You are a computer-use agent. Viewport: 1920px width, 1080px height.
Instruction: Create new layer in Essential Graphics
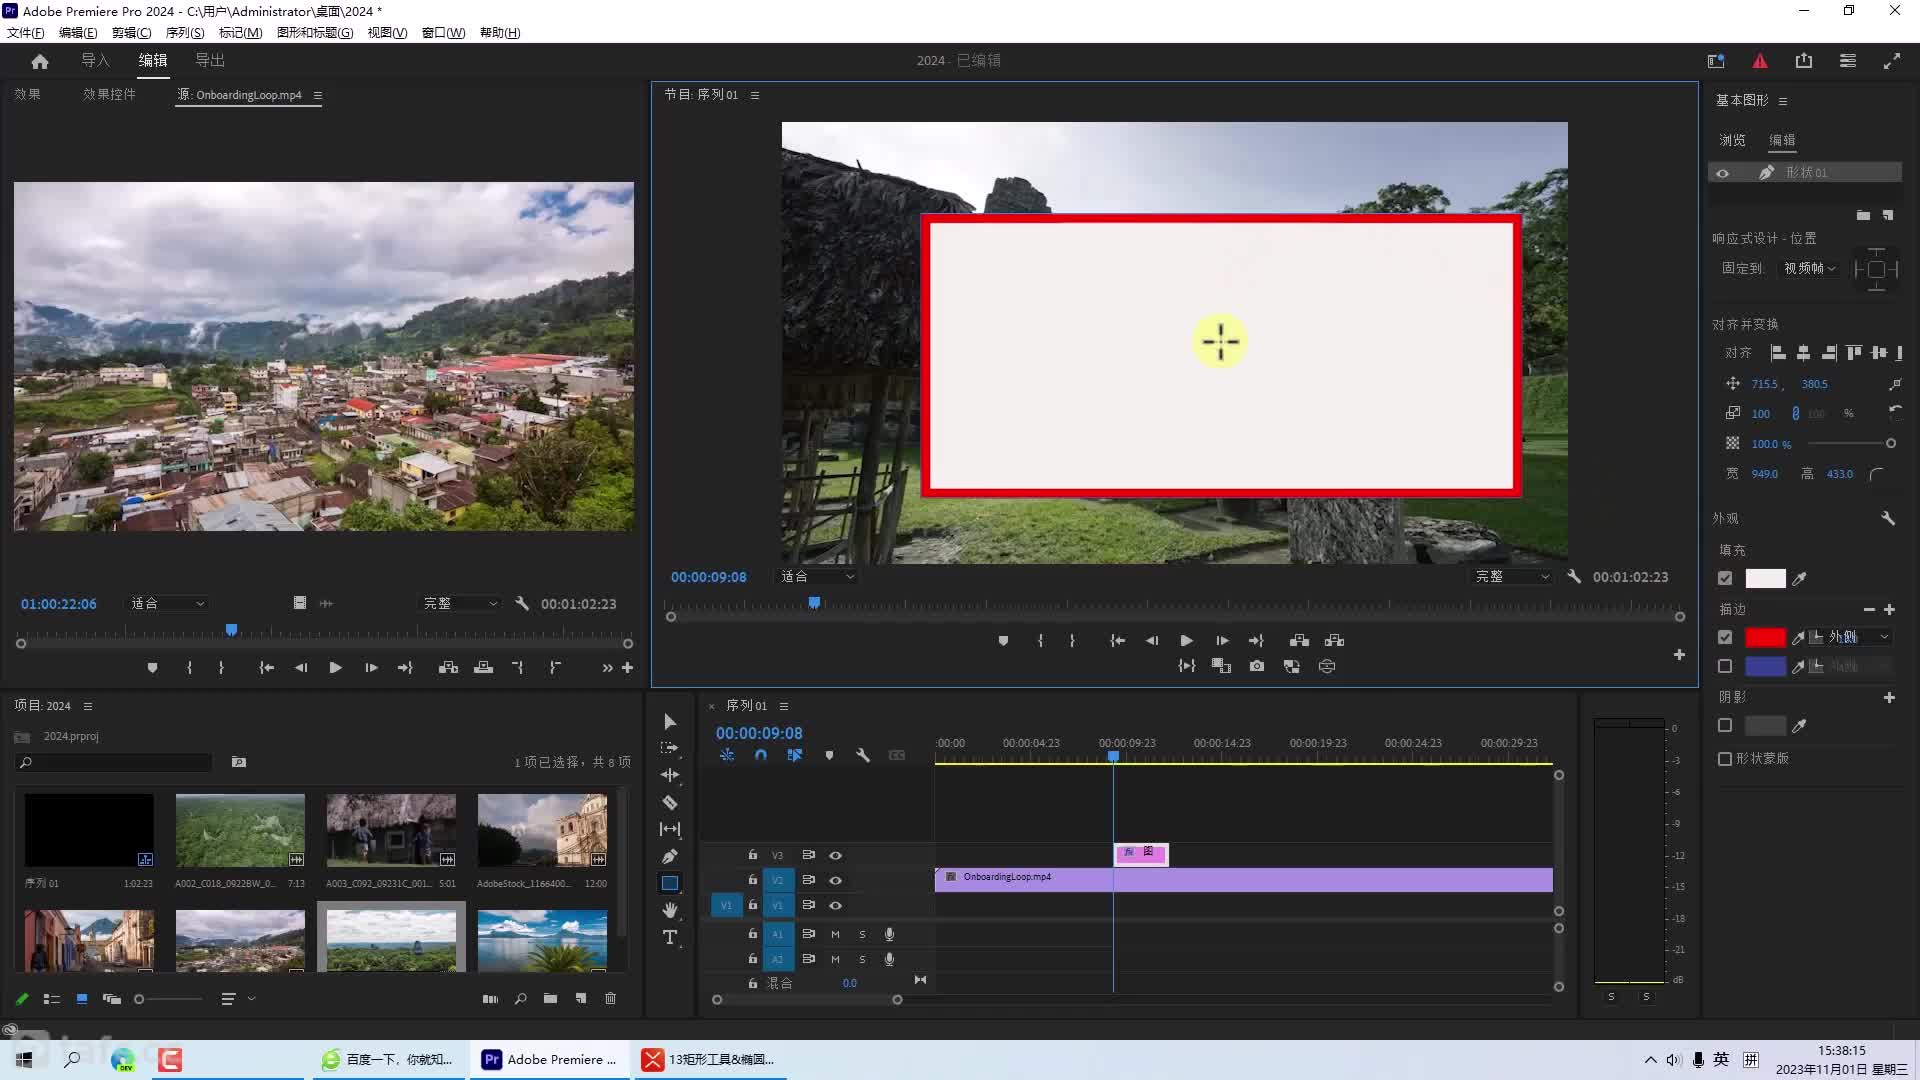(x=1888, y=215)
